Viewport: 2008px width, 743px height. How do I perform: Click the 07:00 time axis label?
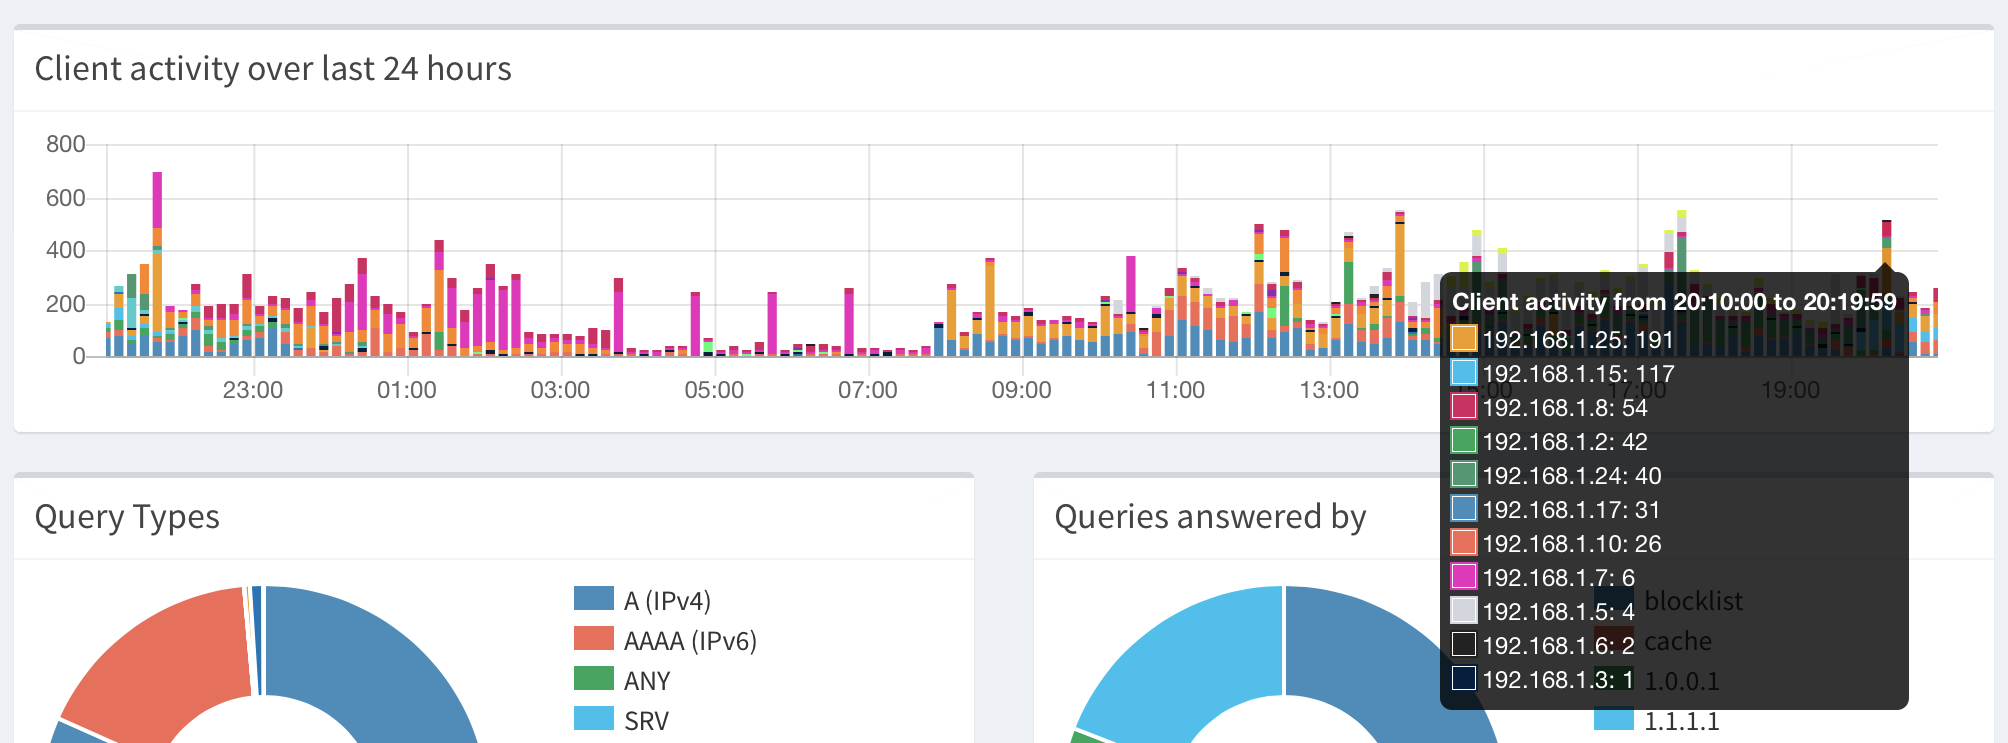click(868, 390)
